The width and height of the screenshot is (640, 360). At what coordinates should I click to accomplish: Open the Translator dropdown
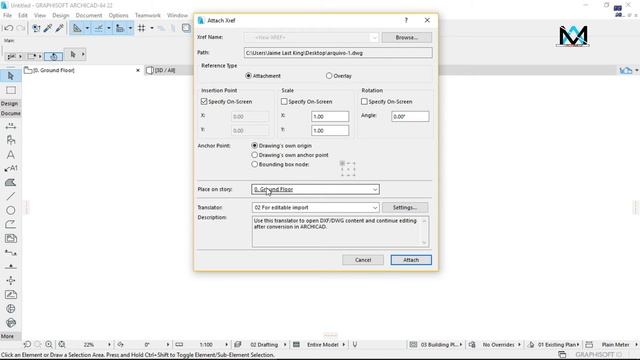coord(315,208)
